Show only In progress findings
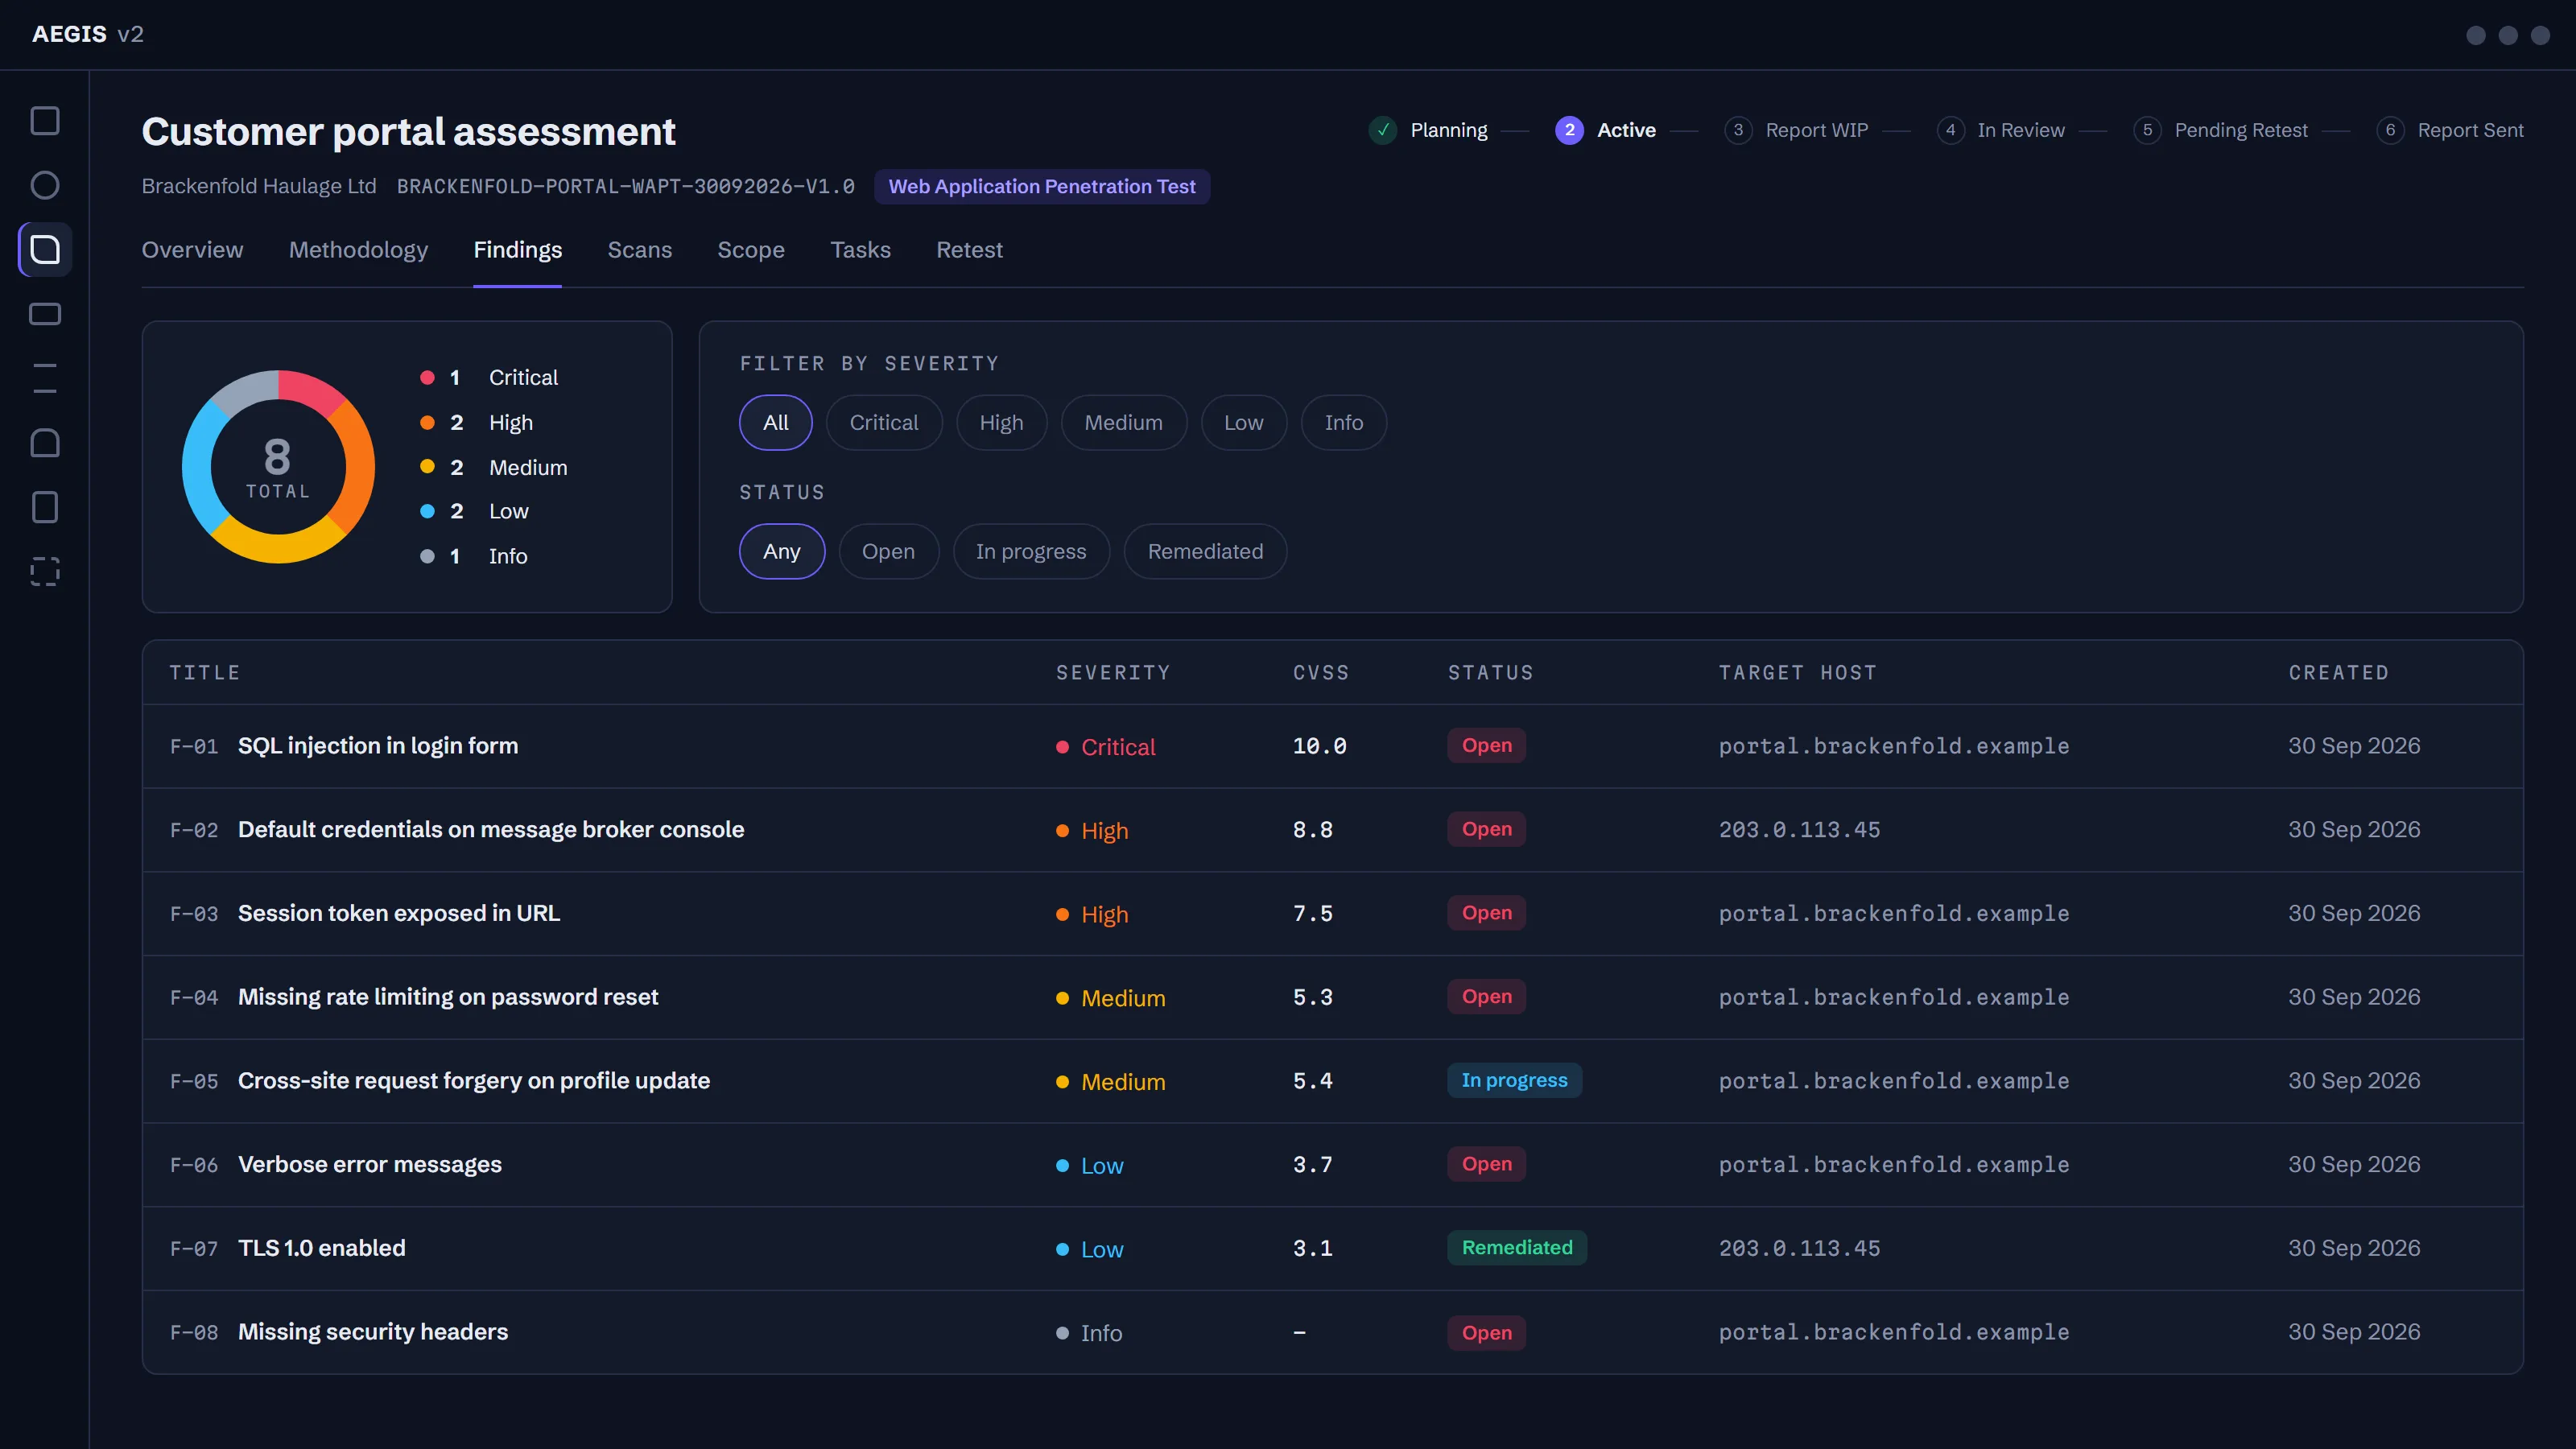This screenshot has width=2576, height=1449. tap(1031, 552)
